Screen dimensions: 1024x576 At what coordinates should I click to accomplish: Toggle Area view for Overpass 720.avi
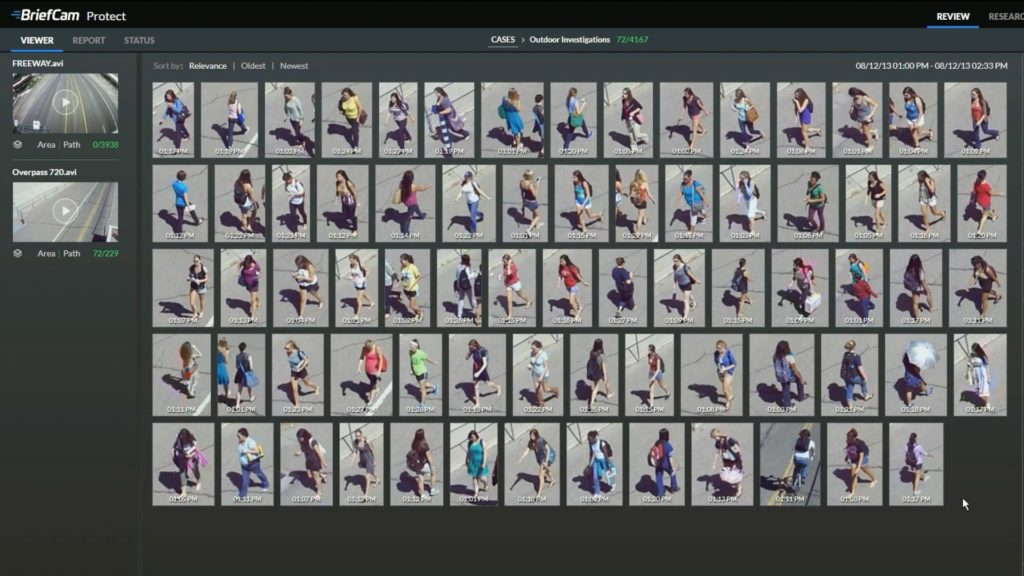(x=46, y=253)
